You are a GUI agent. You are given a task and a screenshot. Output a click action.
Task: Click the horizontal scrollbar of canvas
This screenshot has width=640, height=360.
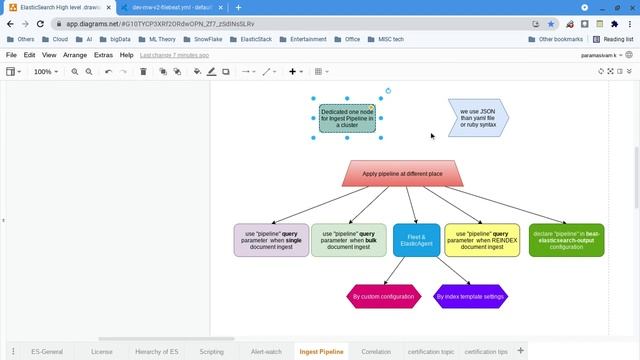point(167,338)
